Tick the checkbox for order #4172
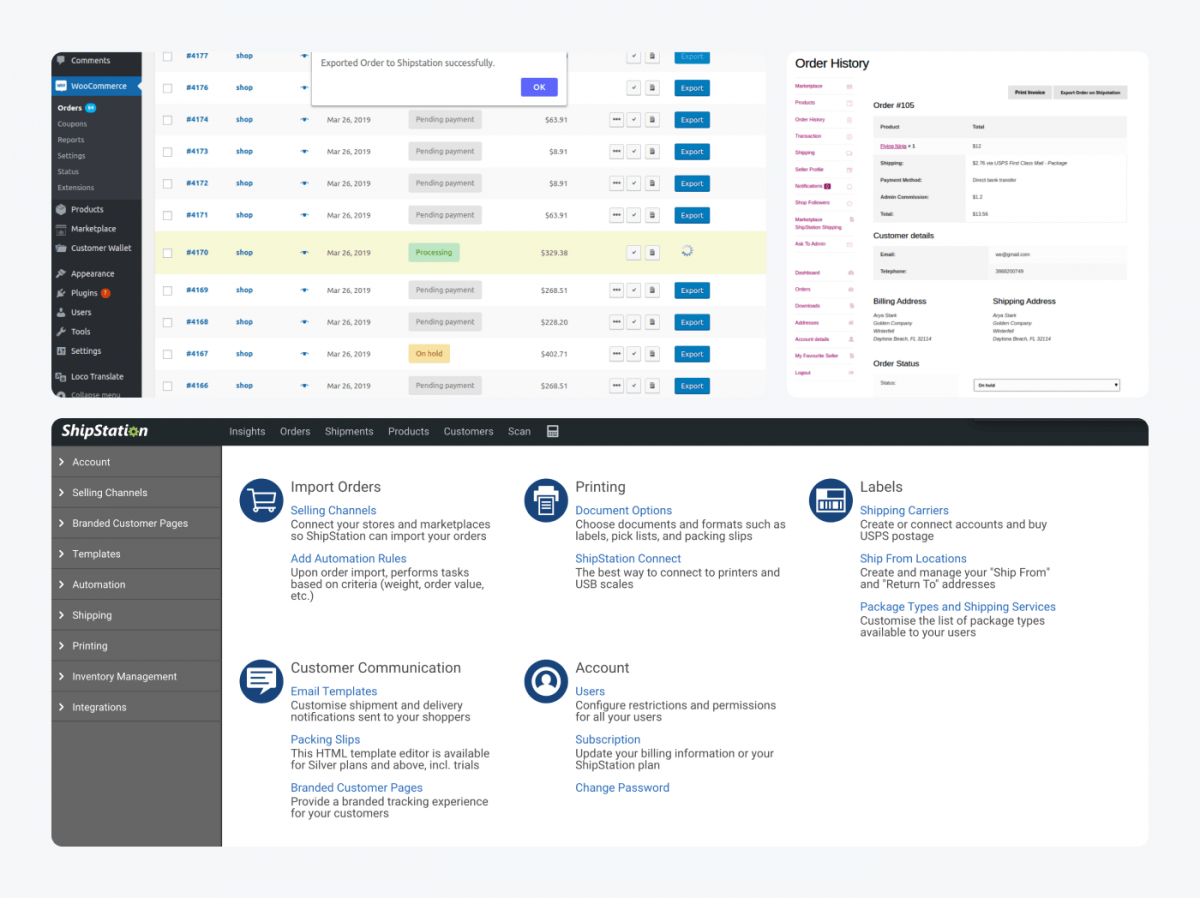 [x=167, y=183]
